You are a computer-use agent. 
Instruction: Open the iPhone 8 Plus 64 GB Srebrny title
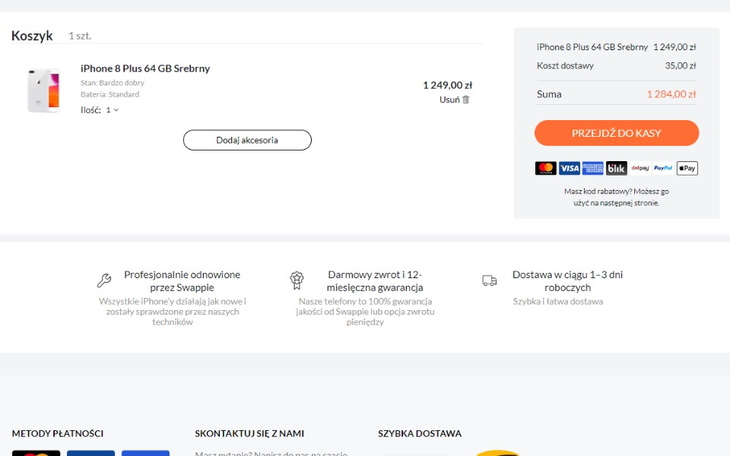point(145,68)
